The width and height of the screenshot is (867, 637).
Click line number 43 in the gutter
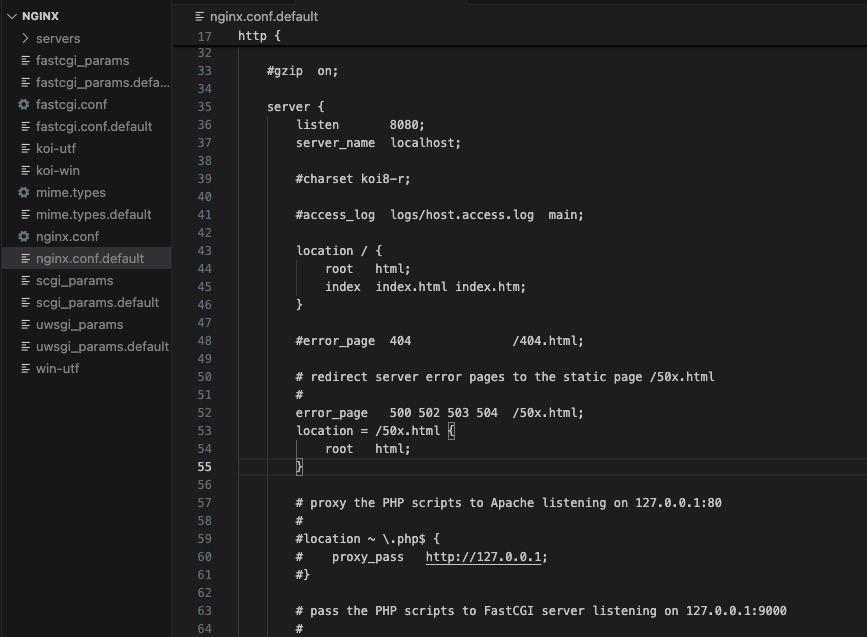point(205,251)
